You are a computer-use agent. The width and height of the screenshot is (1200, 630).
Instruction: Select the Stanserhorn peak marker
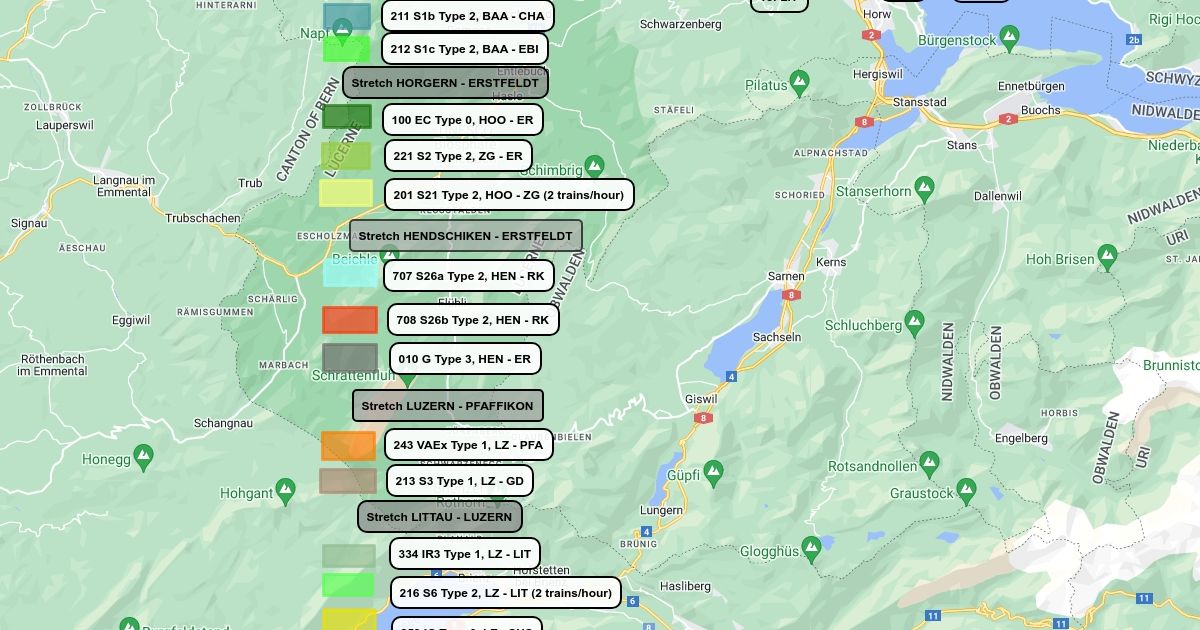924,187
